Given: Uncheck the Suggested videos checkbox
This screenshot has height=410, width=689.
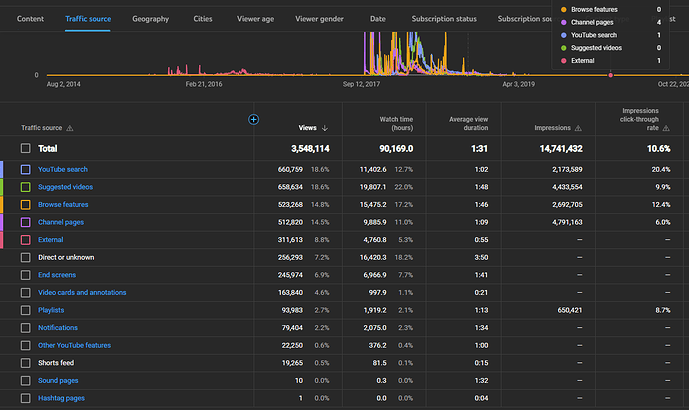Looking at the screenshot, I should pos(24,187).
